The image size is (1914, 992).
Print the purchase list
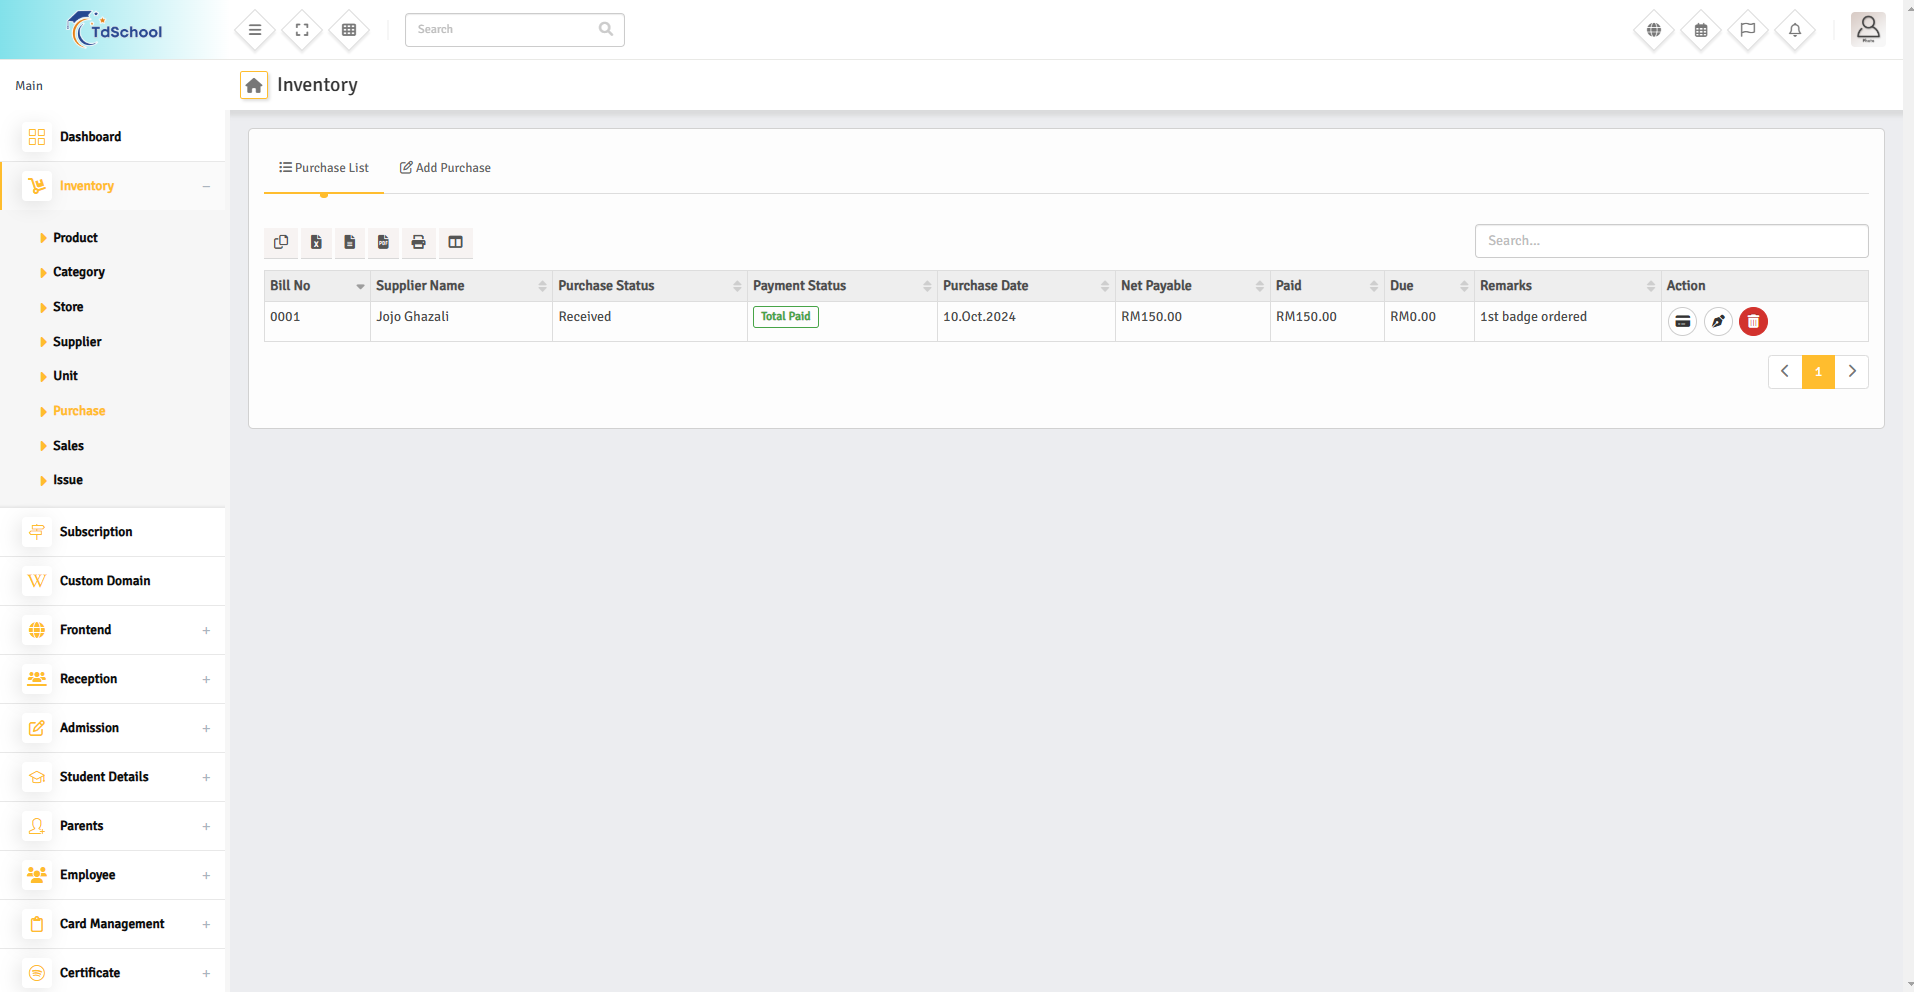coord(418,242)
